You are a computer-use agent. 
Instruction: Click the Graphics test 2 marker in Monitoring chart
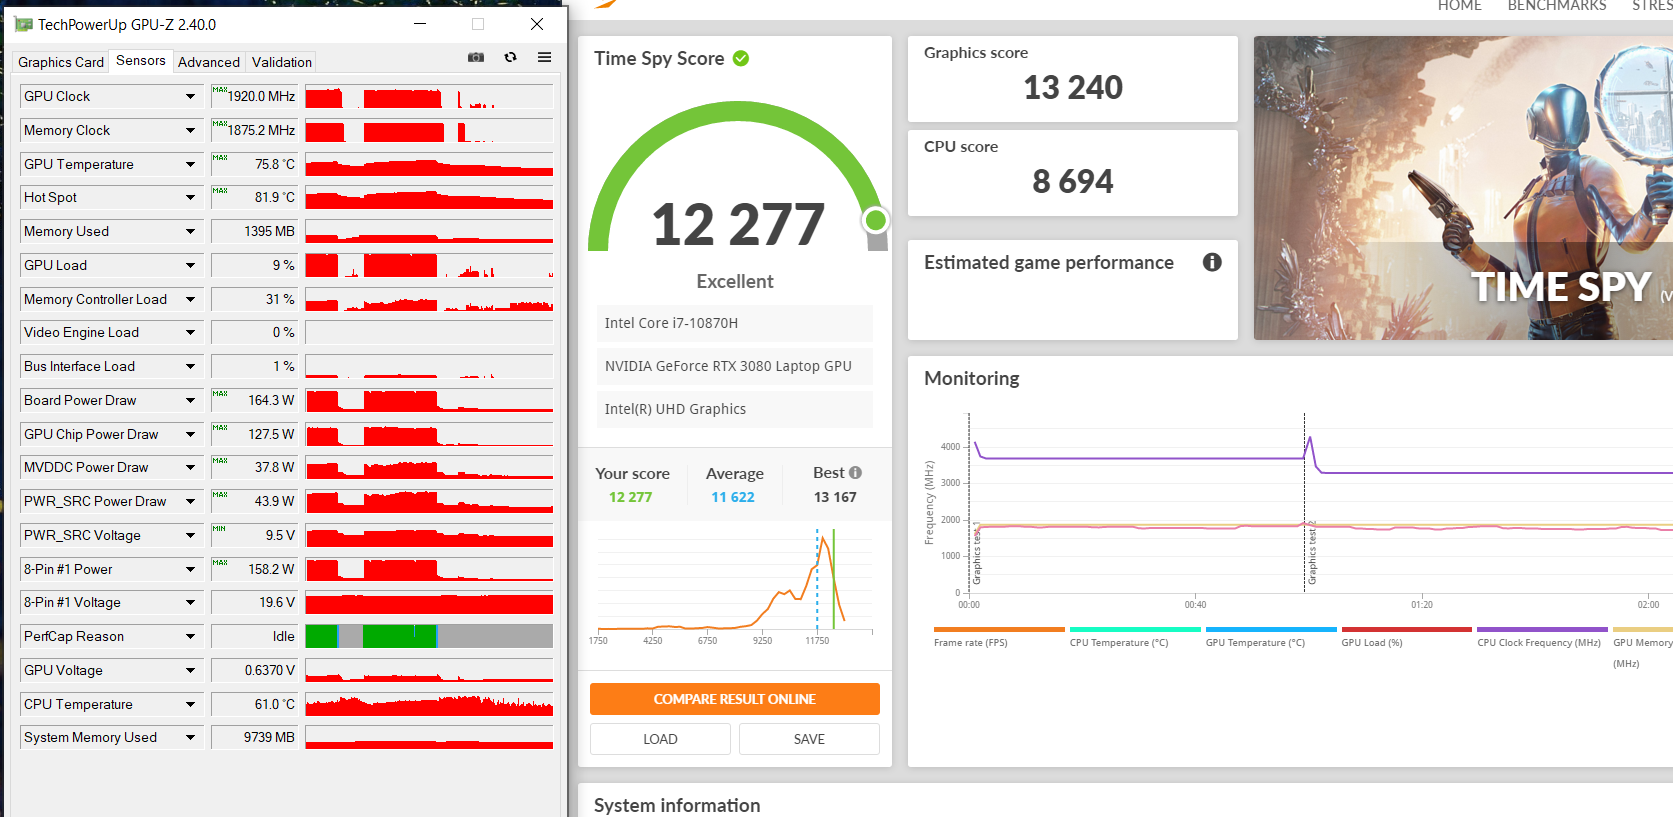coord(1312,554)
